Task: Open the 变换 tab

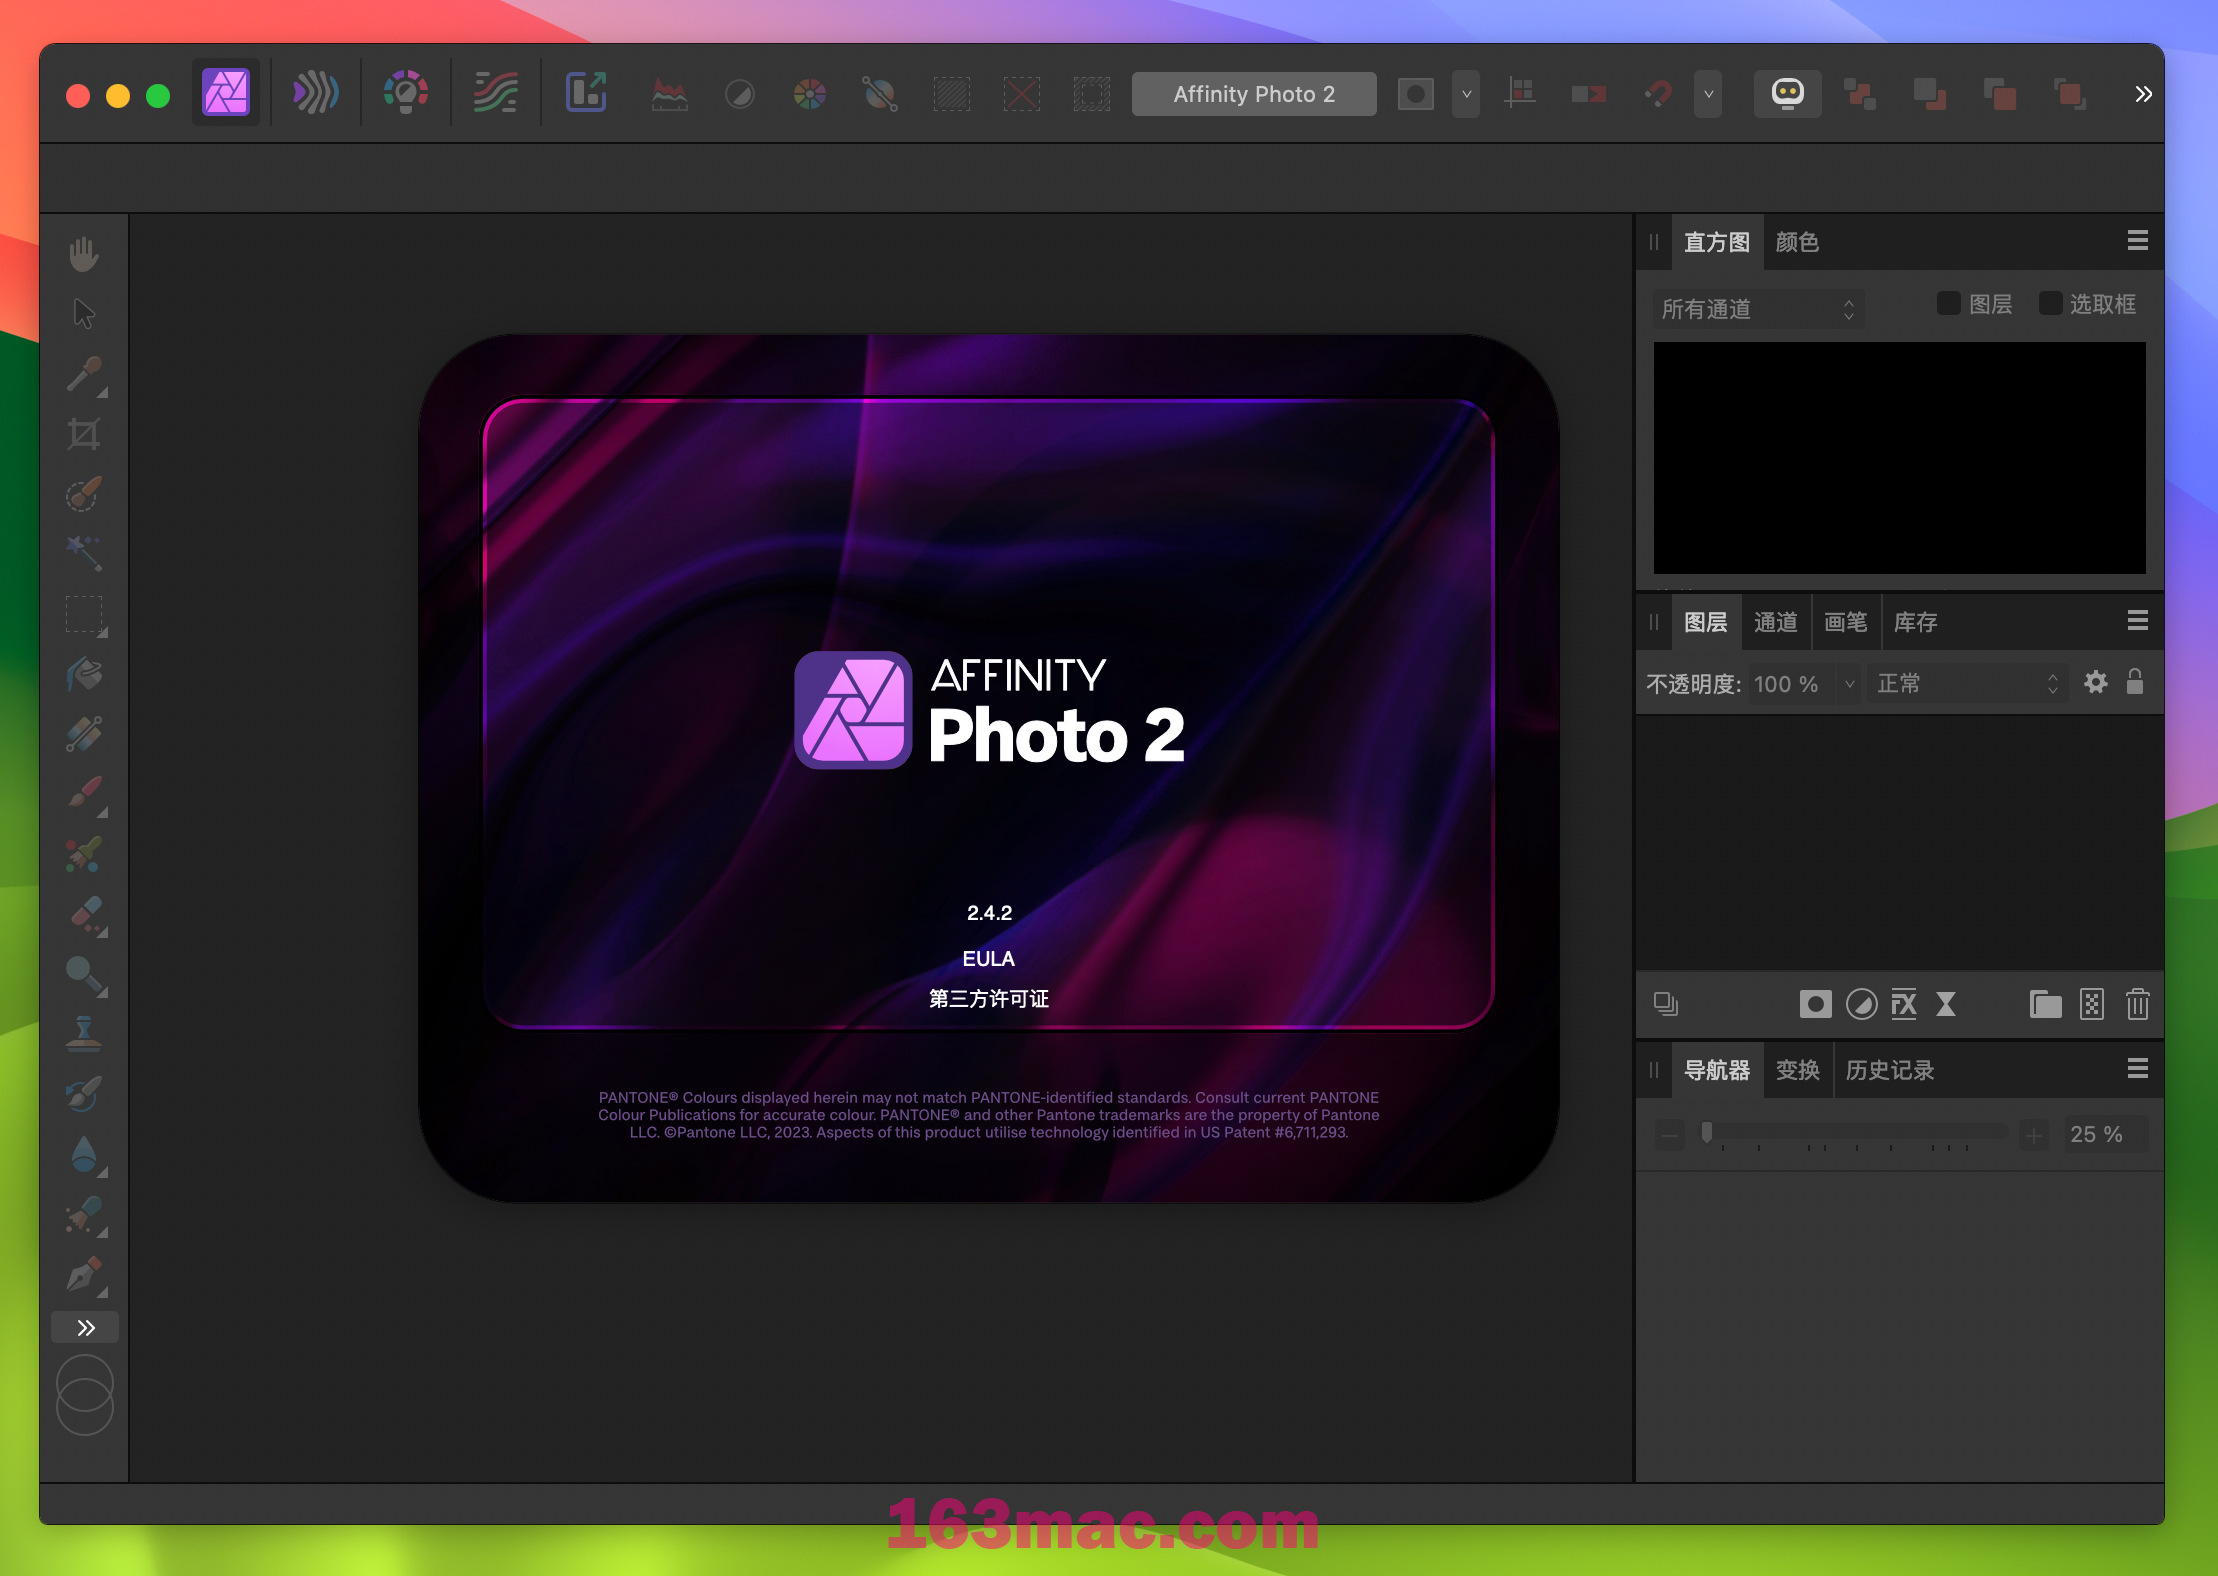Action: pos(1797,1070)
